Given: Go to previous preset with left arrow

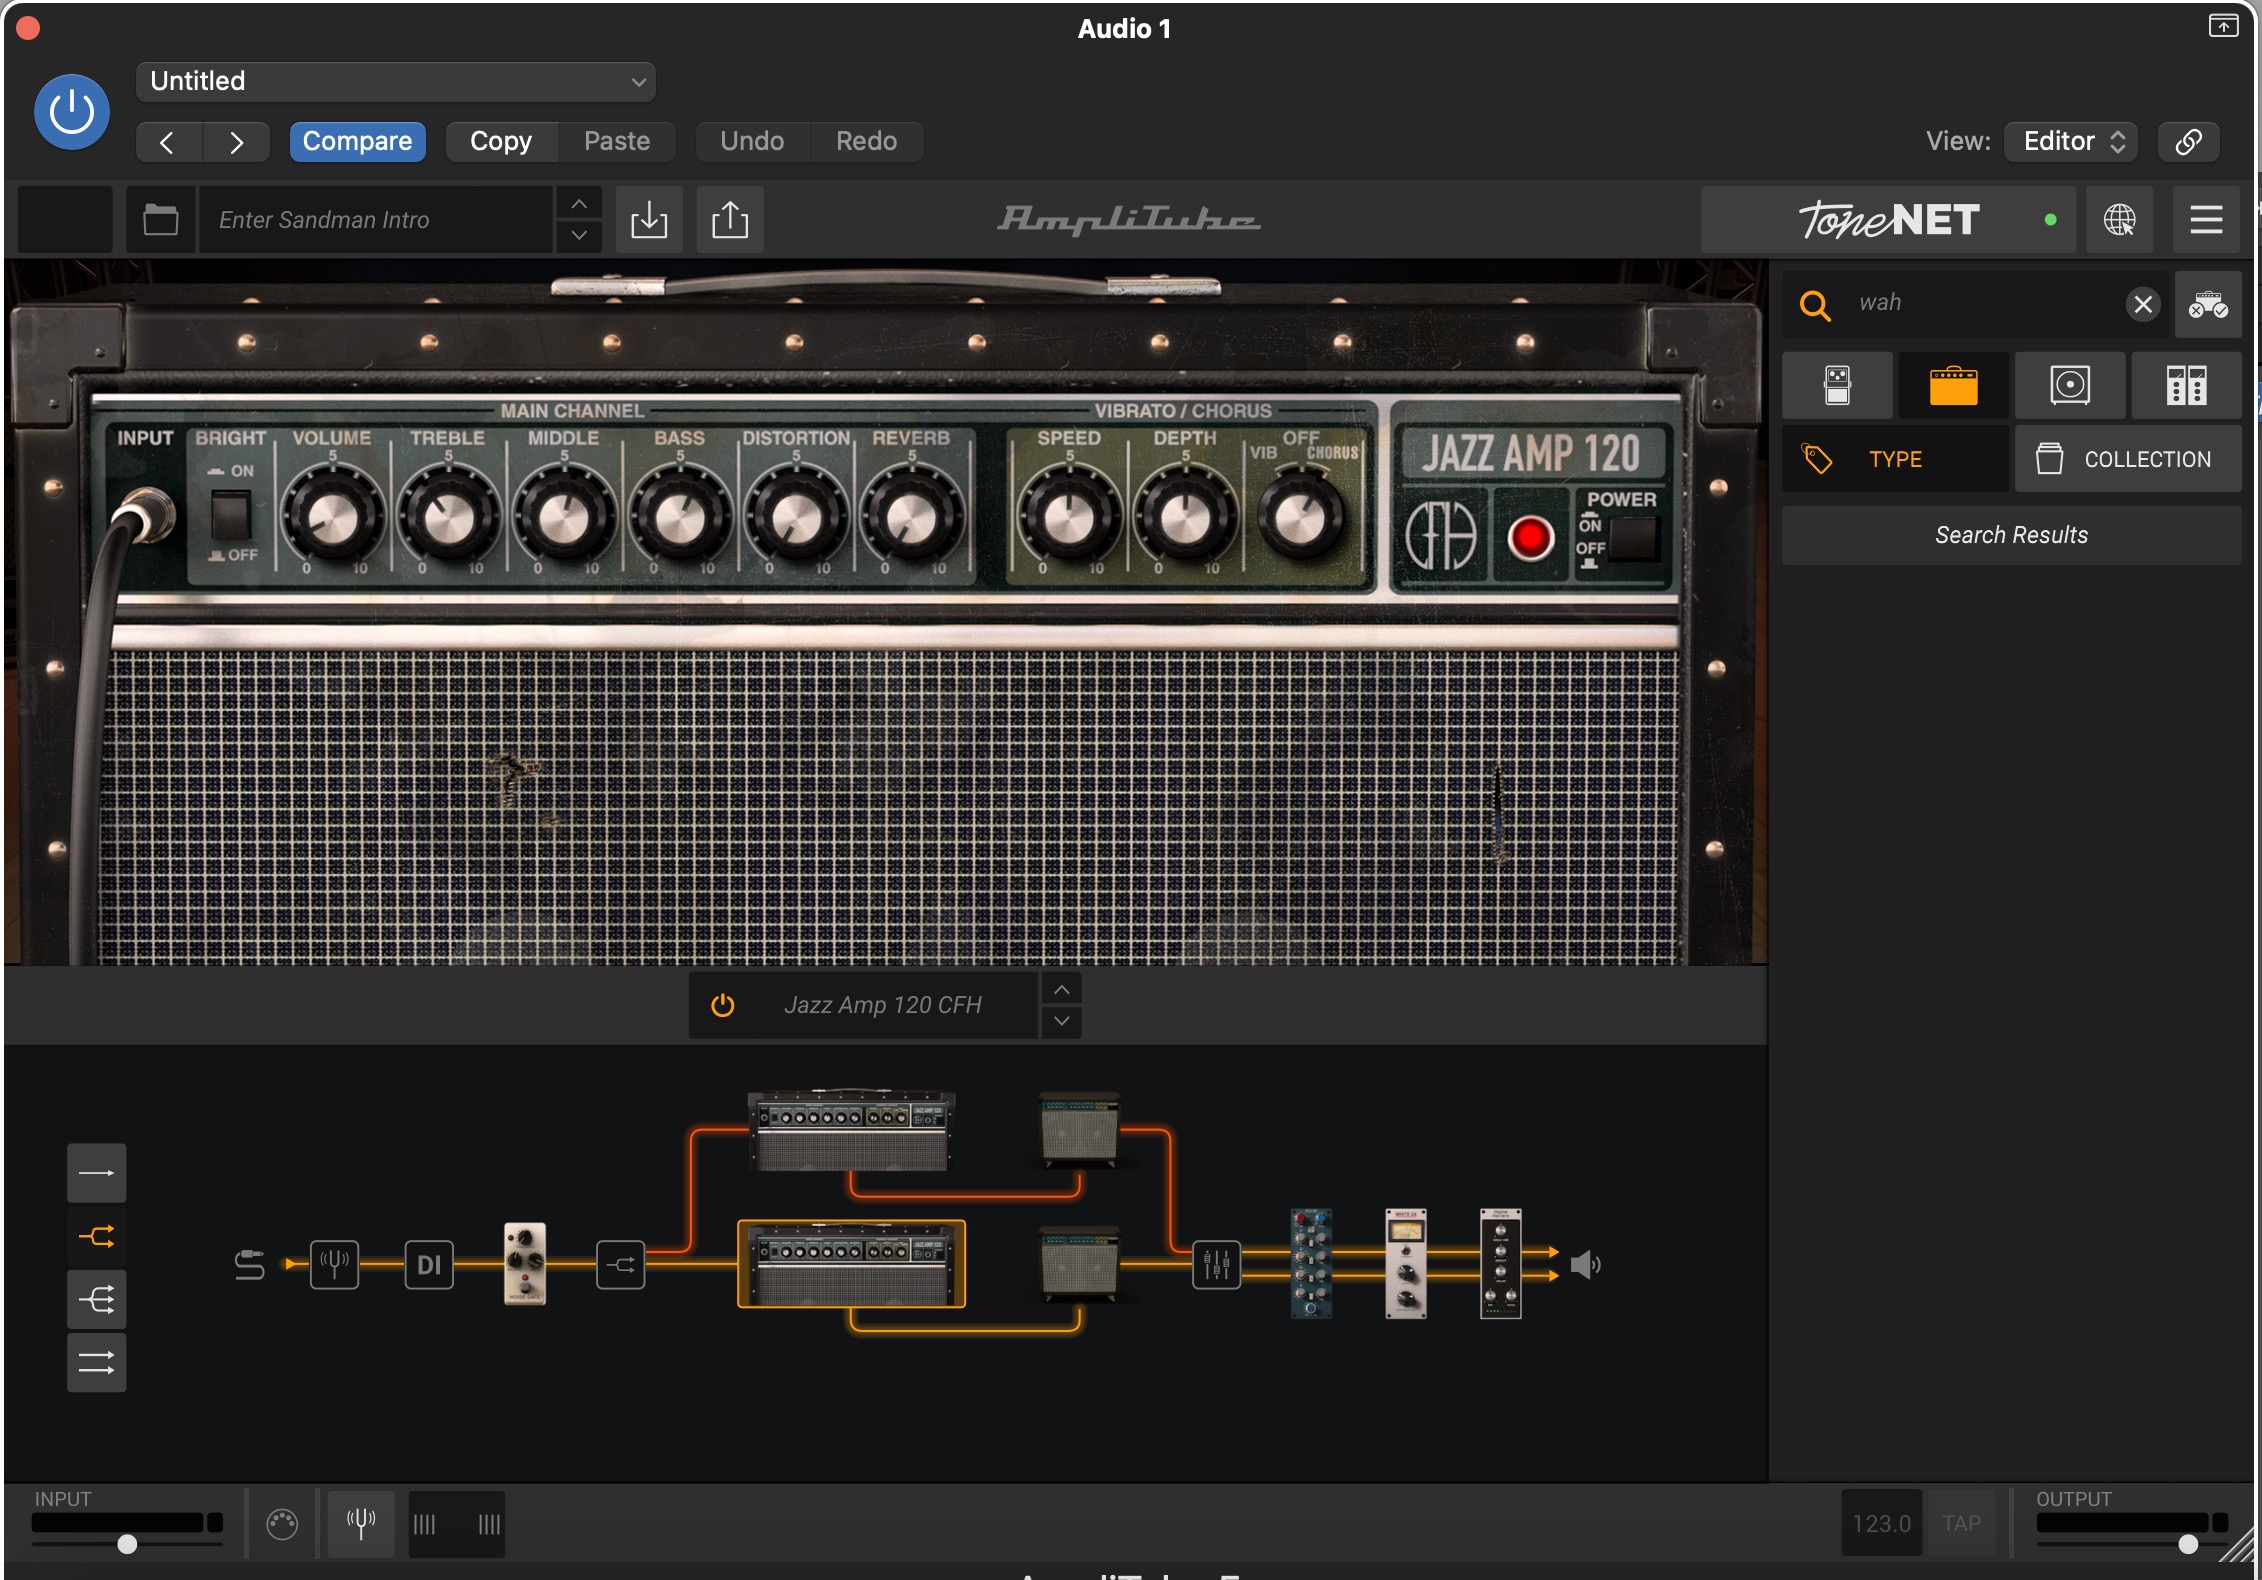Looking at the screenshot, I should click(x=168, y=142).
